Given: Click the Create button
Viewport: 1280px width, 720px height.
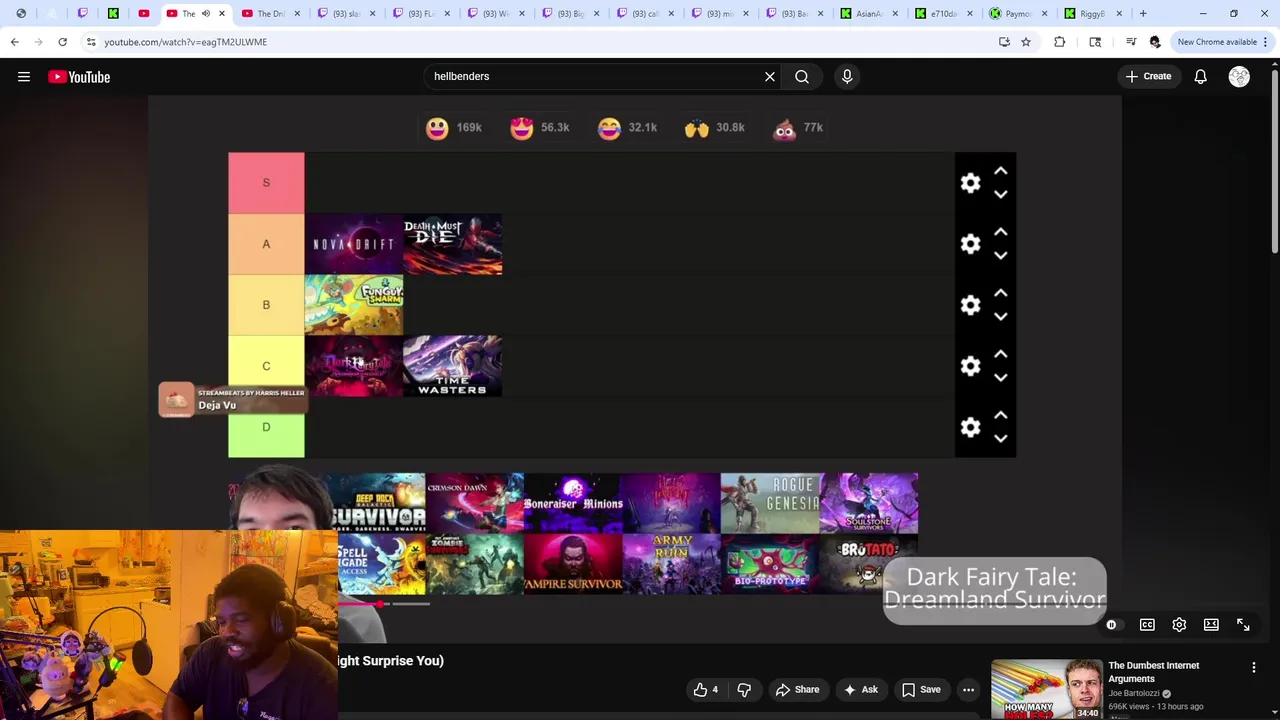Looking at the screenshot, I should pos(1148,76).
